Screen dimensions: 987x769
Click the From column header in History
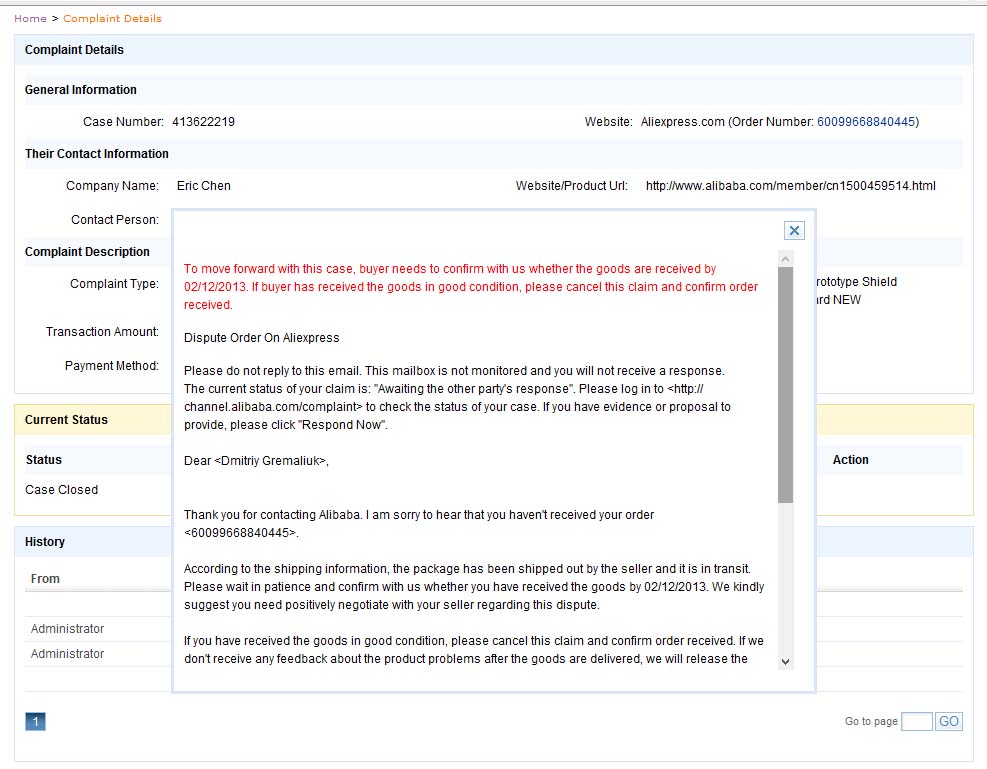coord(45,579)
